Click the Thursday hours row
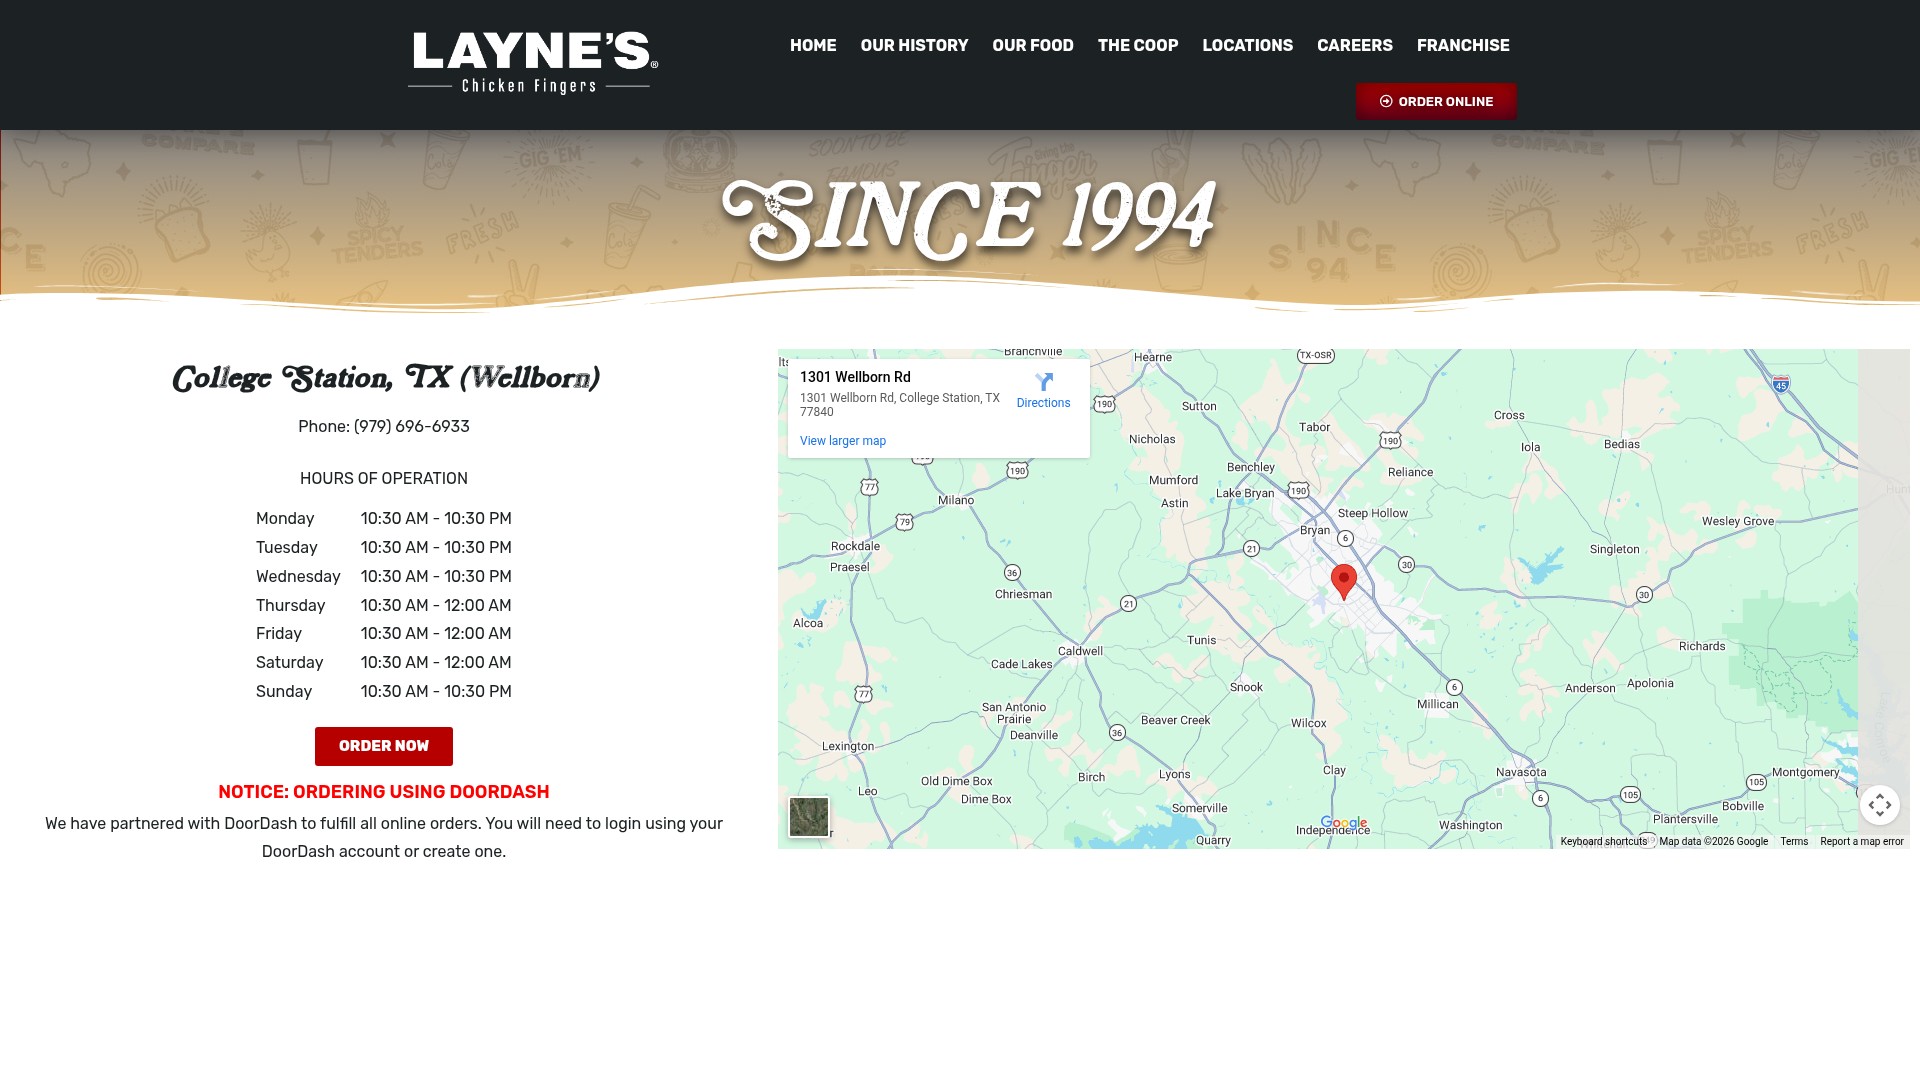The image size is (1920, 1080). coord(384,605)
